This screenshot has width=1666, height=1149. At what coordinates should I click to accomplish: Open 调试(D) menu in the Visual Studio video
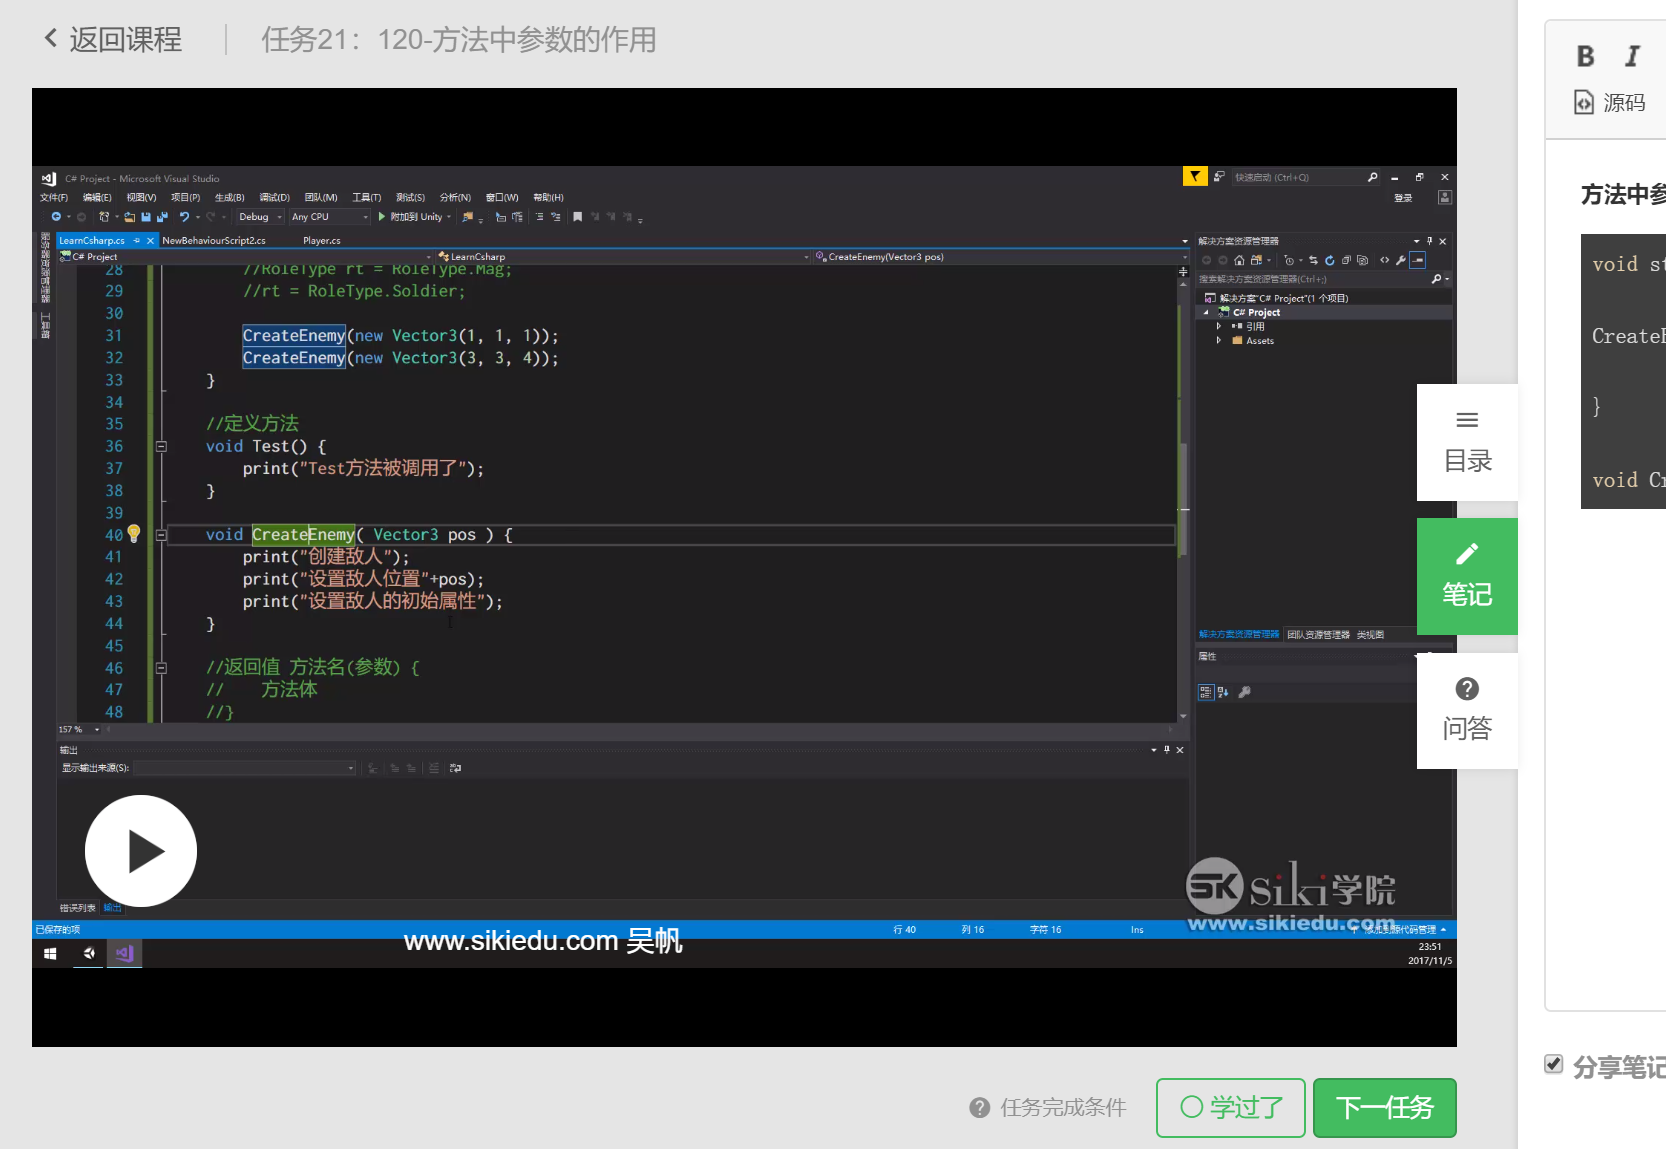click(275, 197)
